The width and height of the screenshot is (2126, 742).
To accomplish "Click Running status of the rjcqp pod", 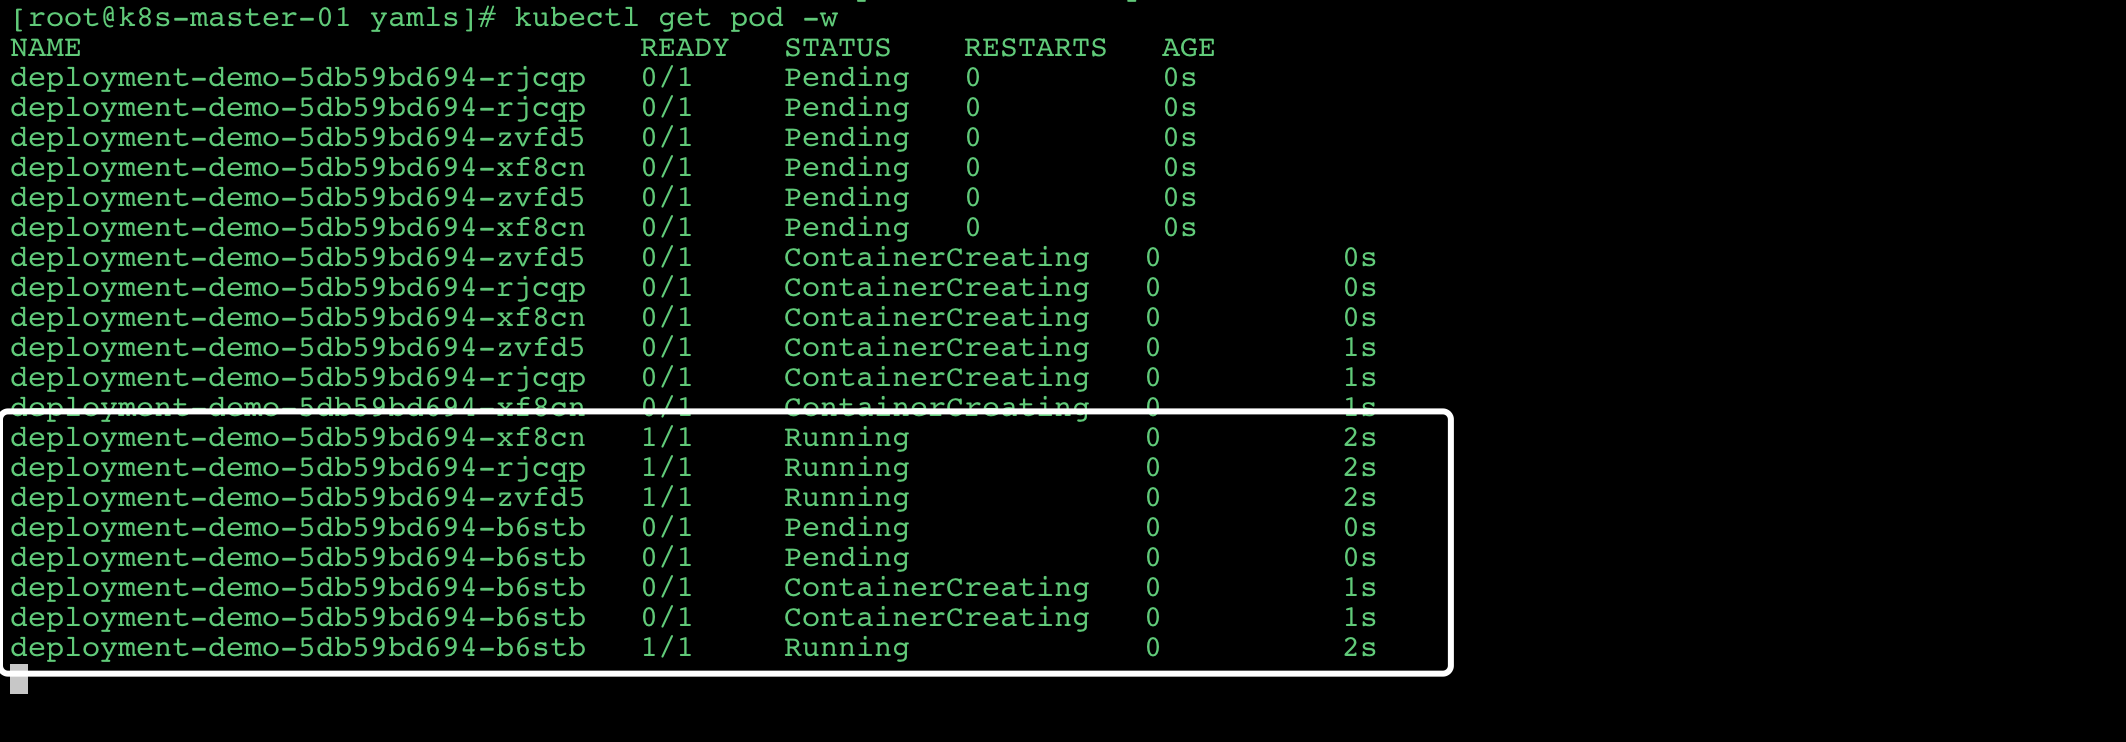I will (x=846, y=468).
